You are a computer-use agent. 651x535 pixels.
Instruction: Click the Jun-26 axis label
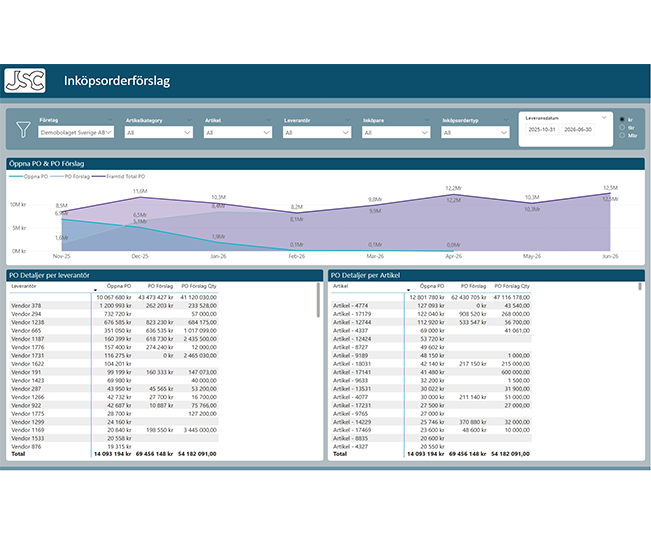(610, 256)
